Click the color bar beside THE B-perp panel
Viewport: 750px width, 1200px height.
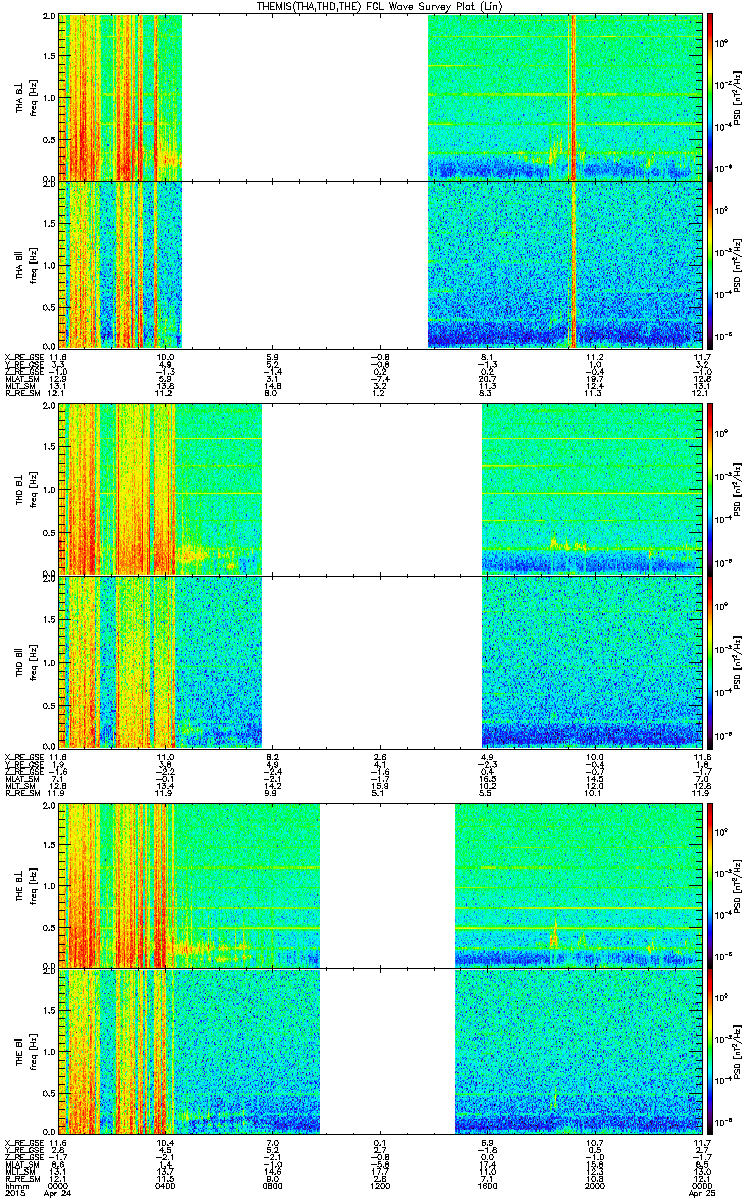(710, 884)
